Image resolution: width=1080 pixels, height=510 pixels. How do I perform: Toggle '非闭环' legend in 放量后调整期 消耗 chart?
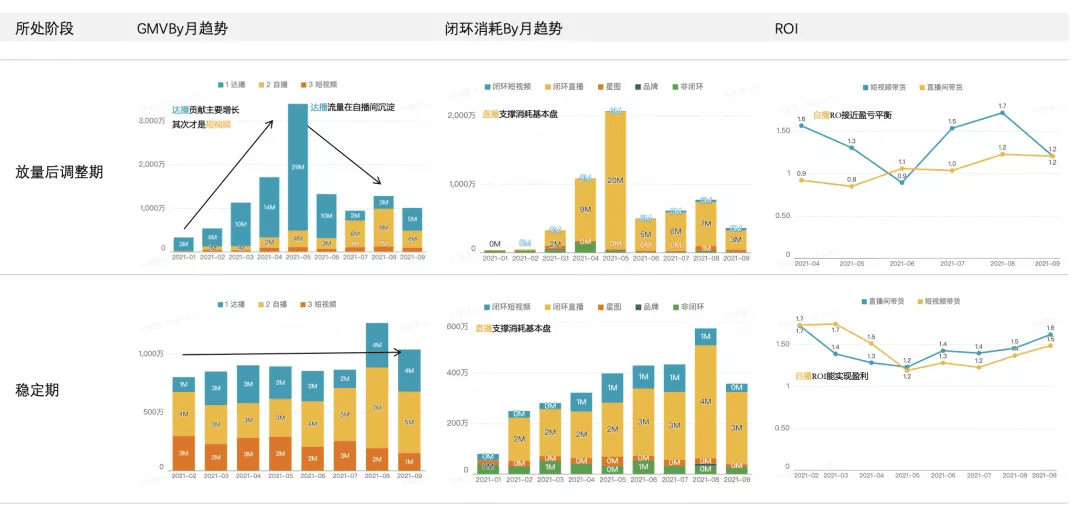point(687,87)
